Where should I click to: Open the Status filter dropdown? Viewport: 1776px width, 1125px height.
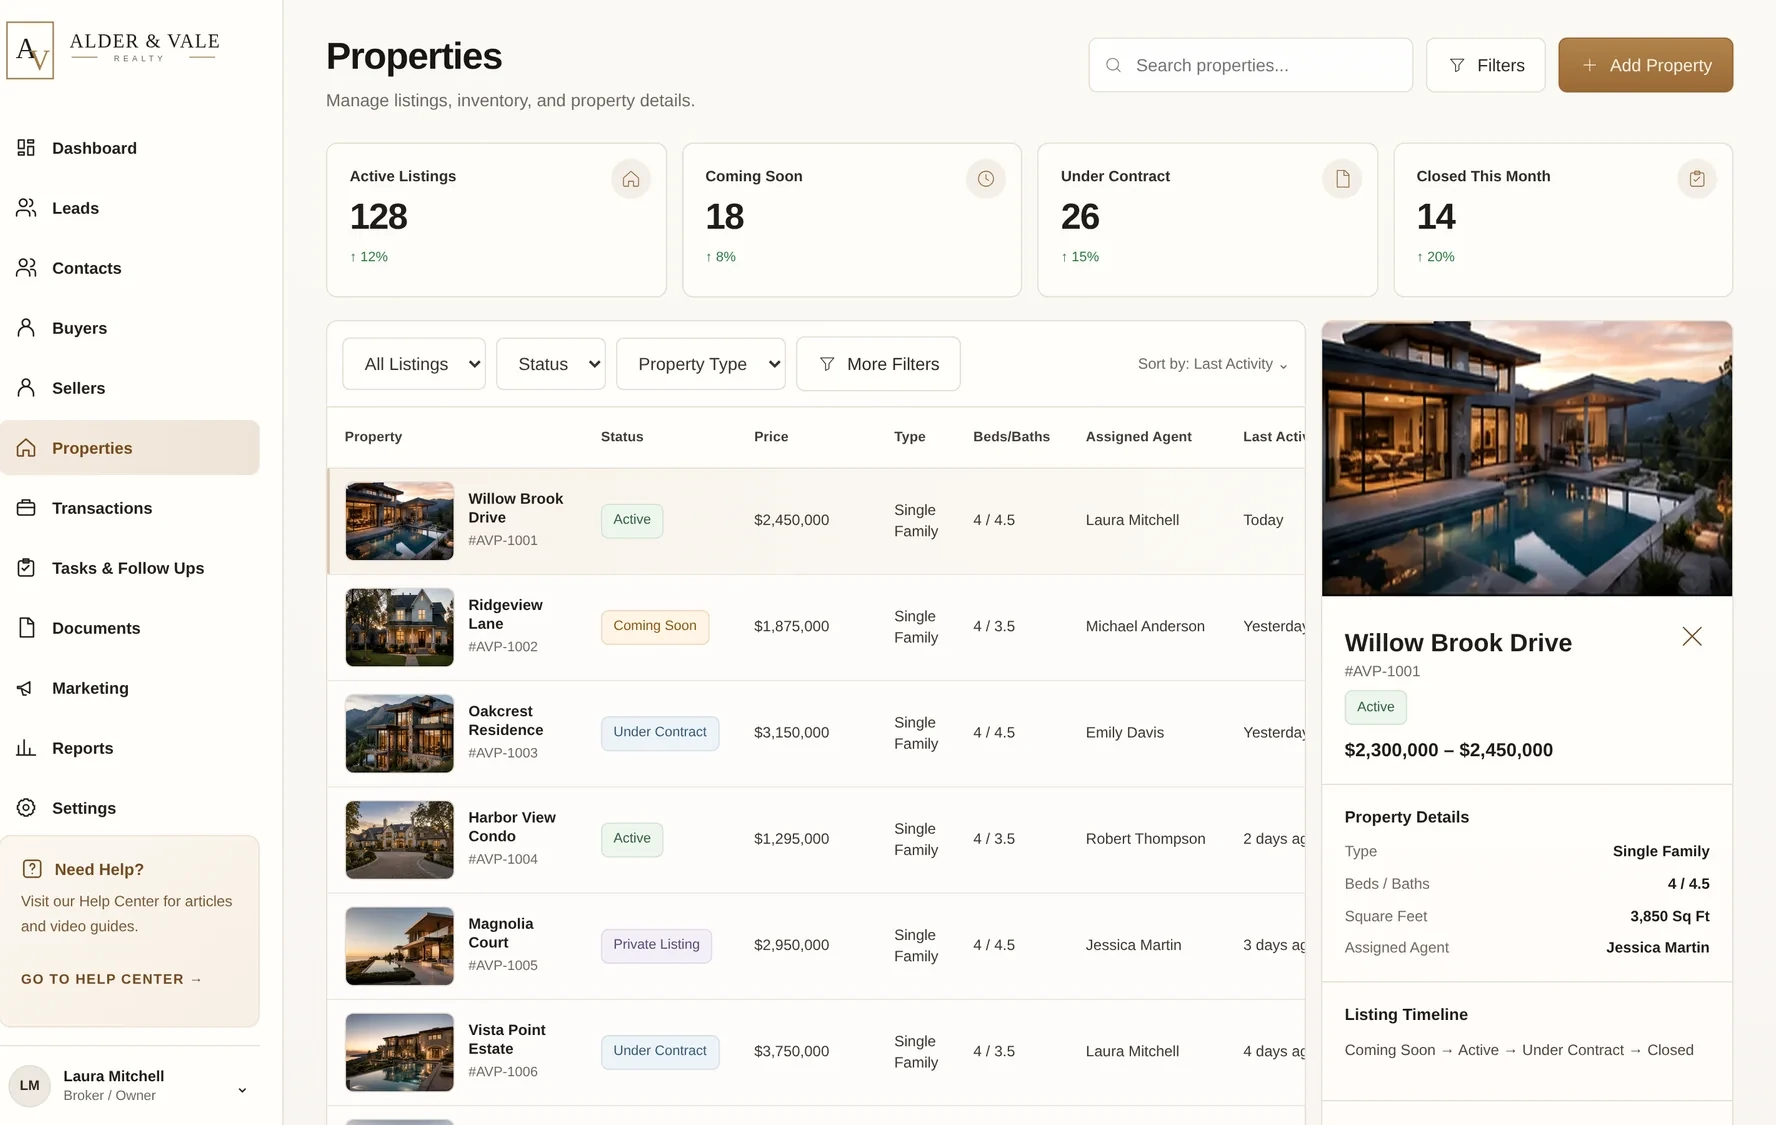tap(551, 364)
